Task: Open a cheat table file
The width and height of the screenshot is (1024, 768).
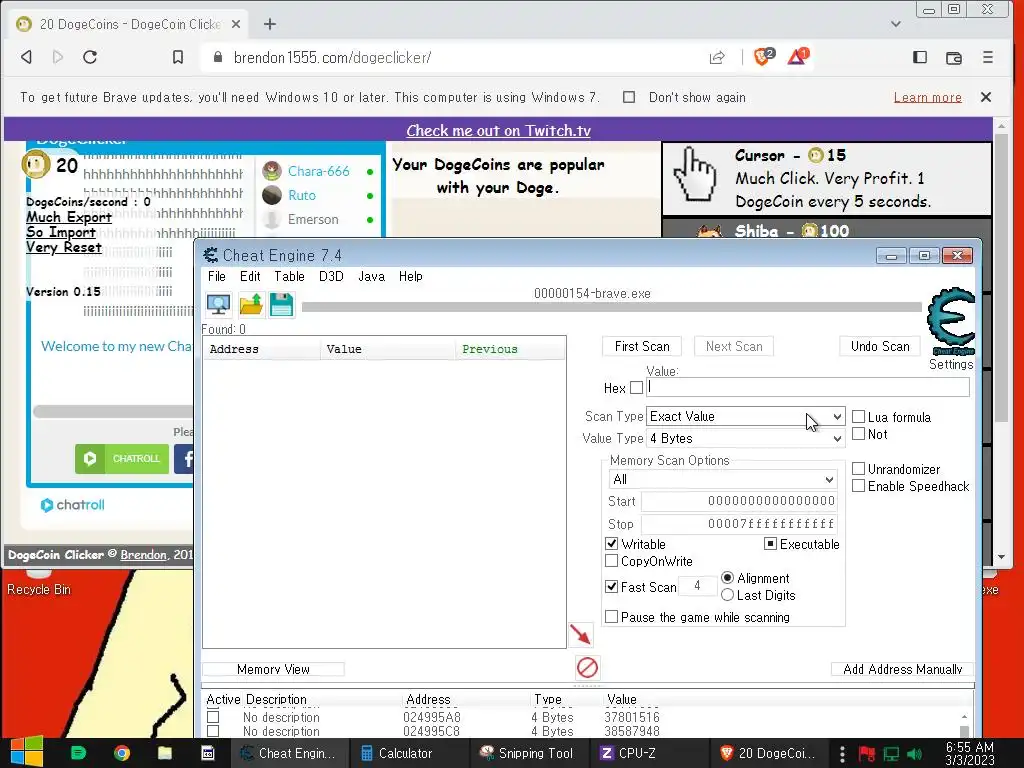Action: (251, 304)
